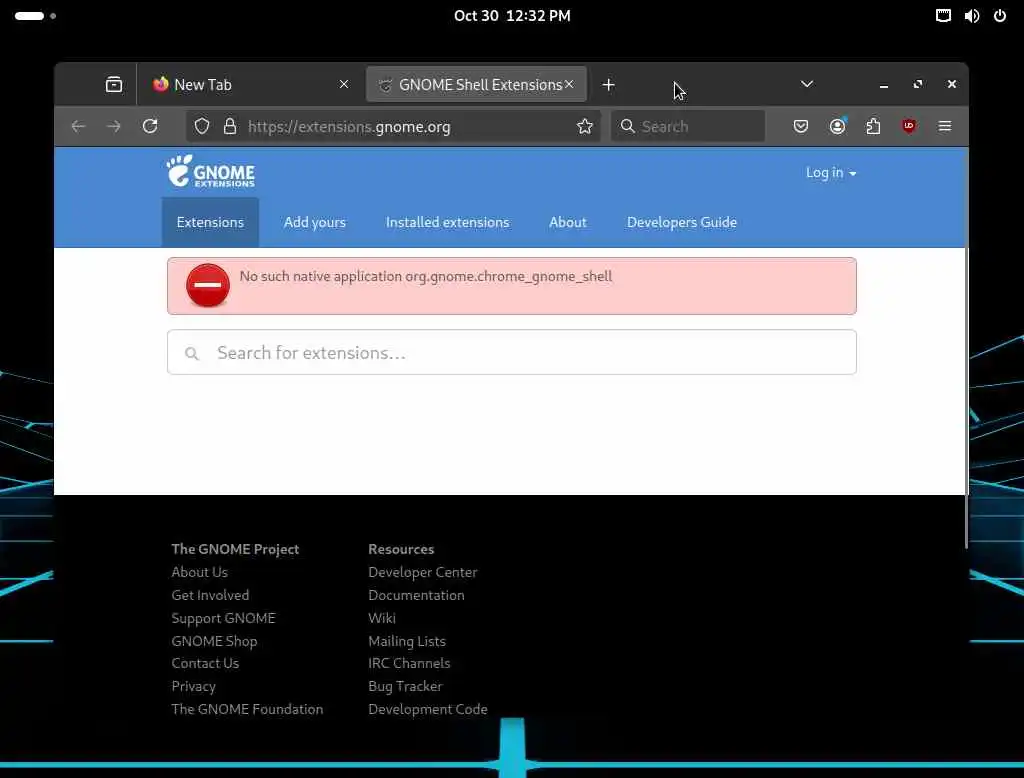Open the Mailing Lists link
The image size is (1024, 778).
[x=407, y=641]
